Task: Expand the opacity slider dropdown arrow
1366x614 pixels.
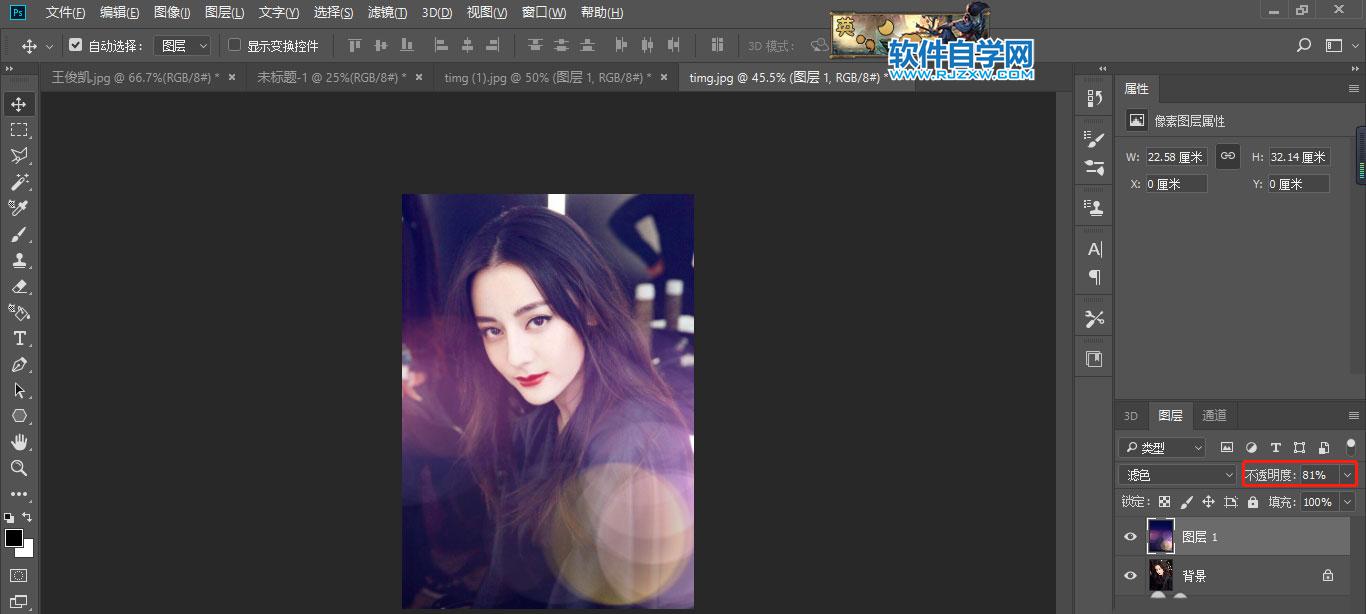Action: tap(1348, 475)
